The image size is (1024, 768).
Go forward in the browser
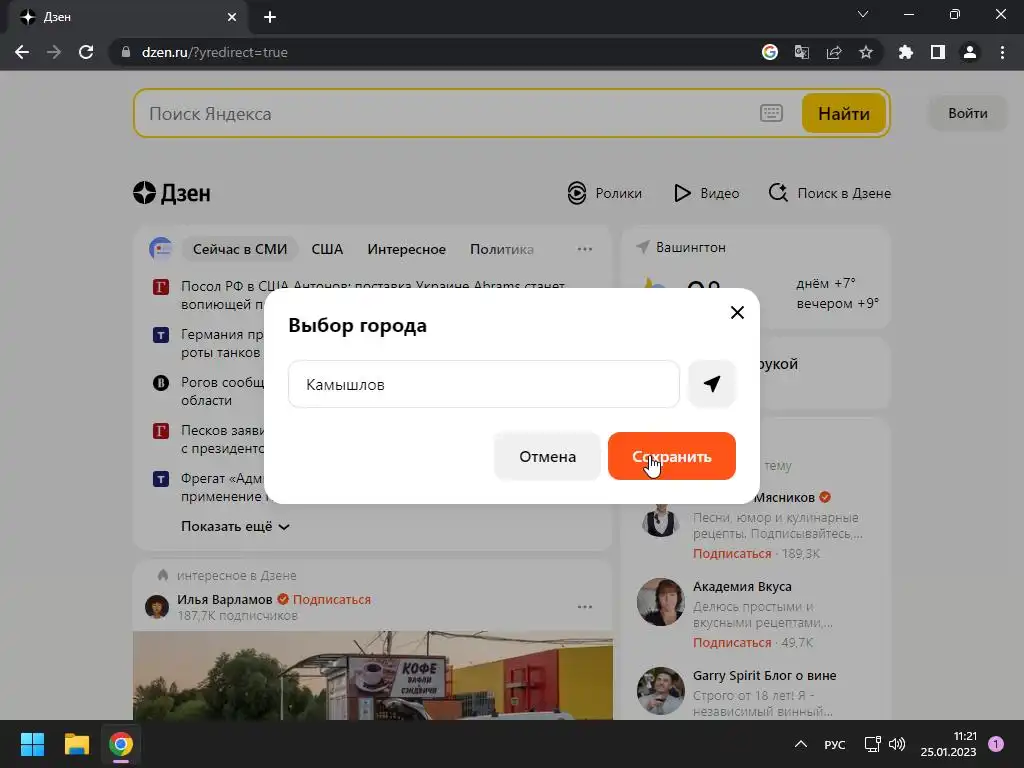(54, 52)
